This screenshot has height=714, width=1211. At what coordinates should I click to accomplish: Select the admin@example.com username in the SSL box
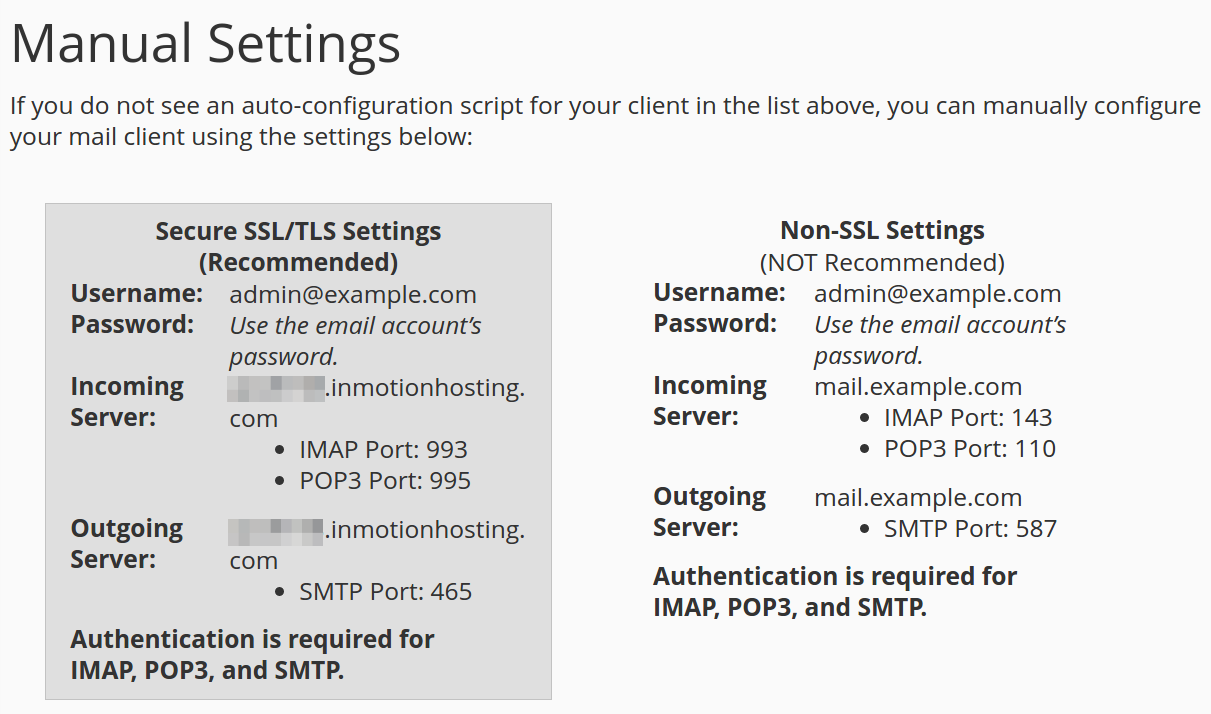[x=352, y=295]
